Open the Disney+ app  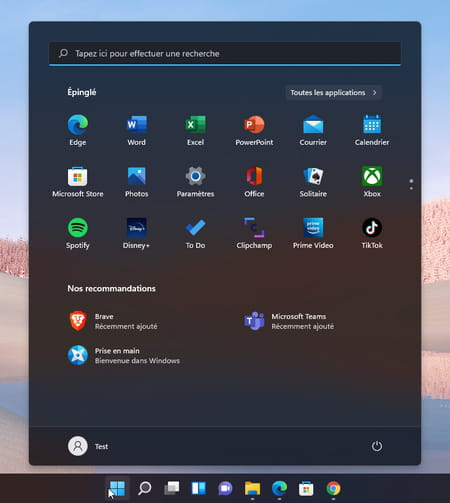[x=137, y=234]
